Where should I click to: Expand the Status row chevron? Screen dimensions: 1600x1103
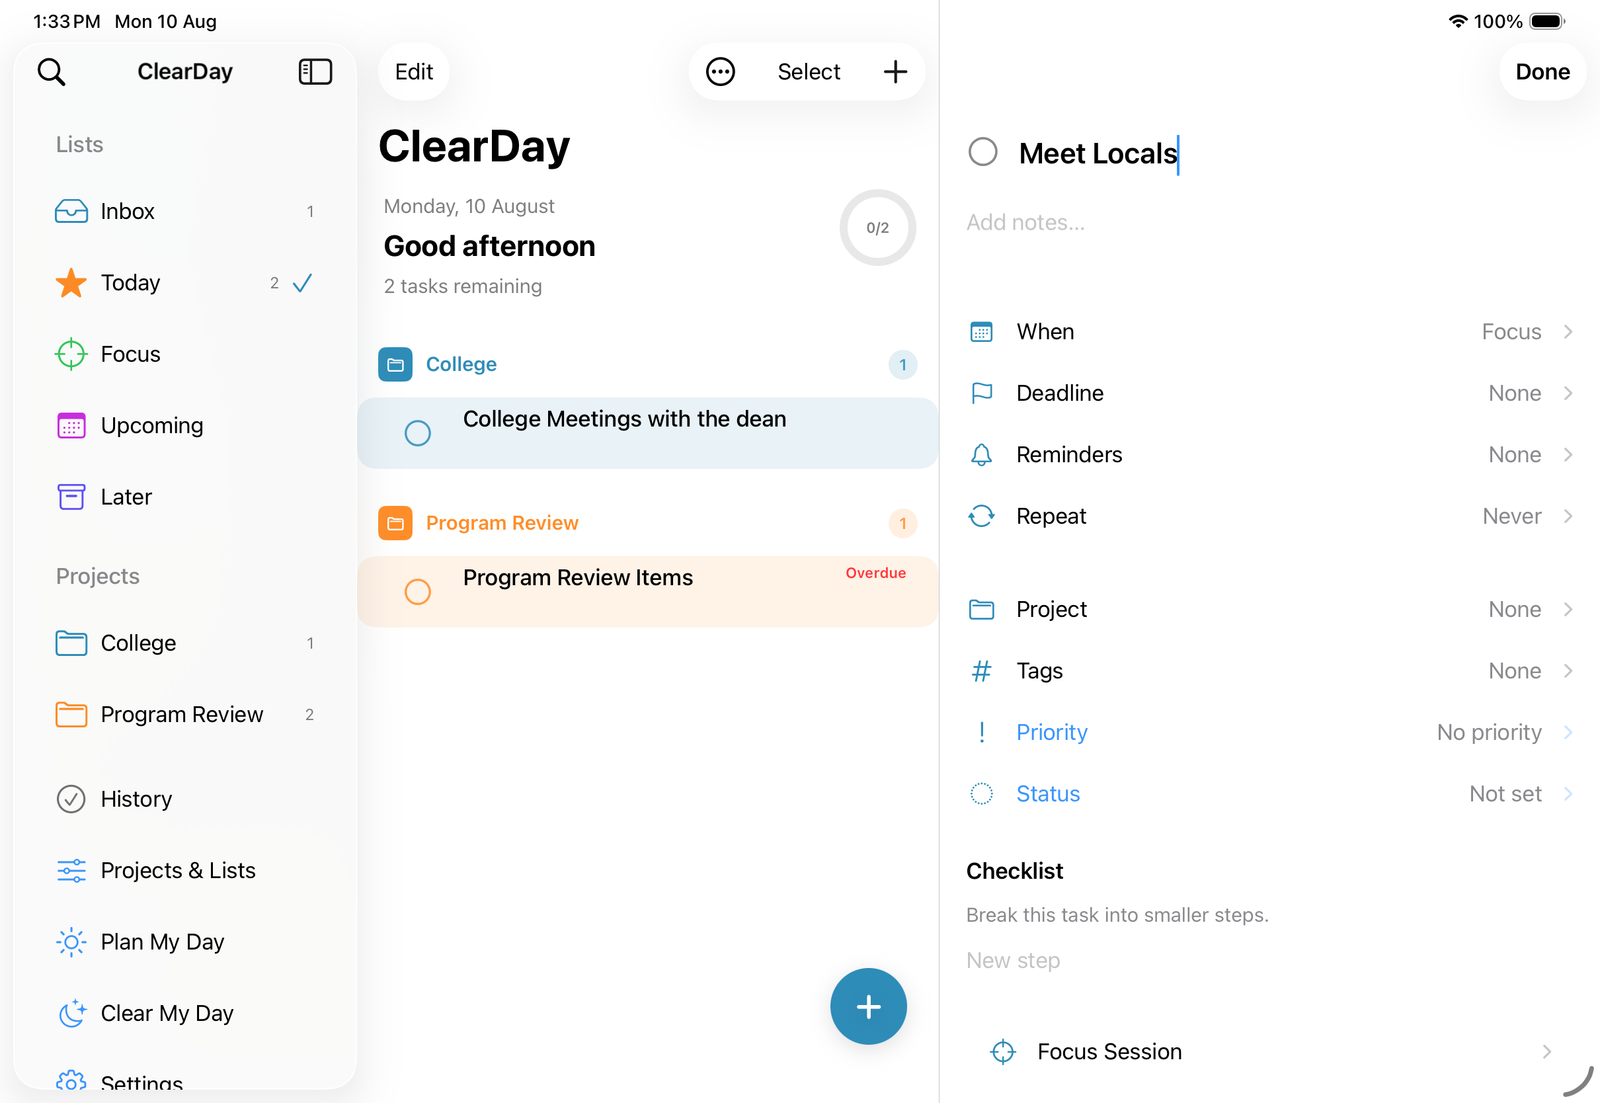click(1568, 794)
